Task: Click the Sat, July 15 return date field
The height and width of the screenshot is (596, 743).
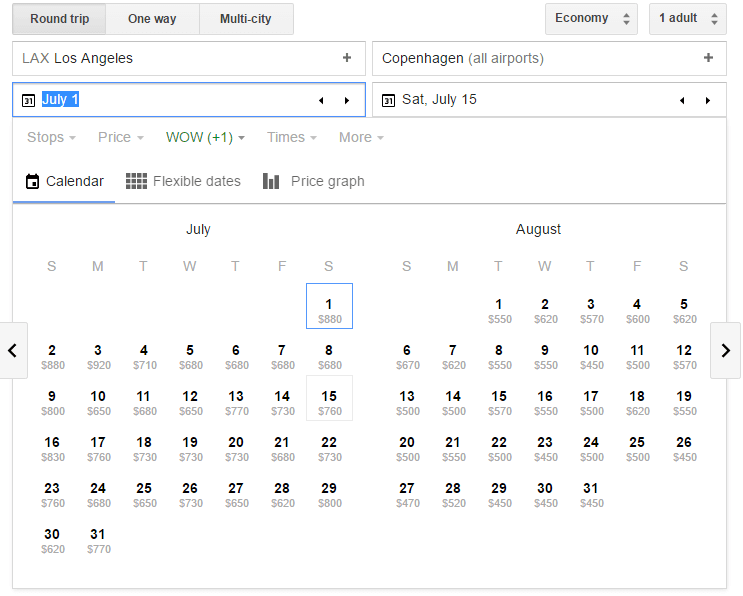Action: pos(520,100)
